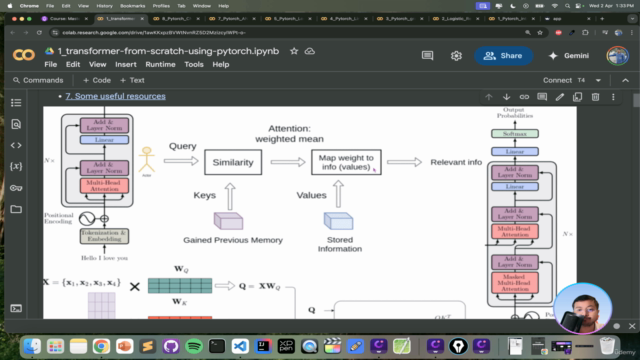This screenshot has width=640, height=360.
Task: Star the notebook next to its title
Action: [294, 51]
